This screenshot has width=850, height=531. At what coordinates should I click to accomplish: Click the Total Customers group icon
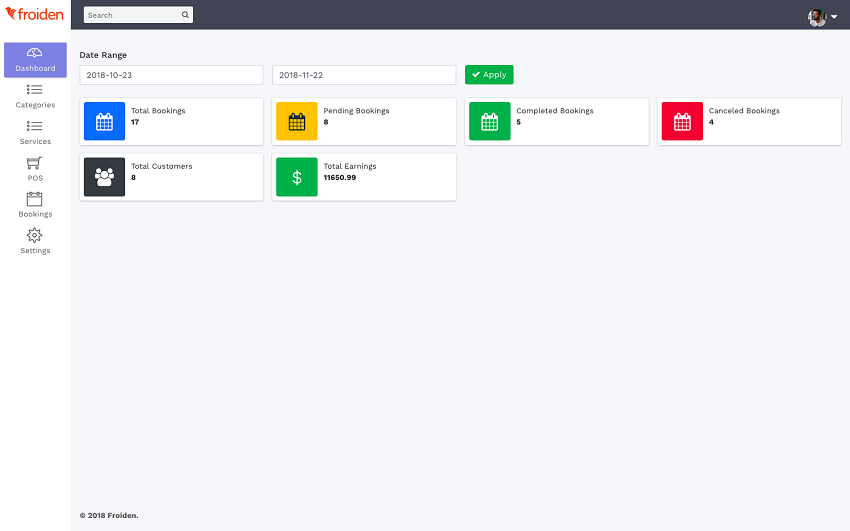104,177
